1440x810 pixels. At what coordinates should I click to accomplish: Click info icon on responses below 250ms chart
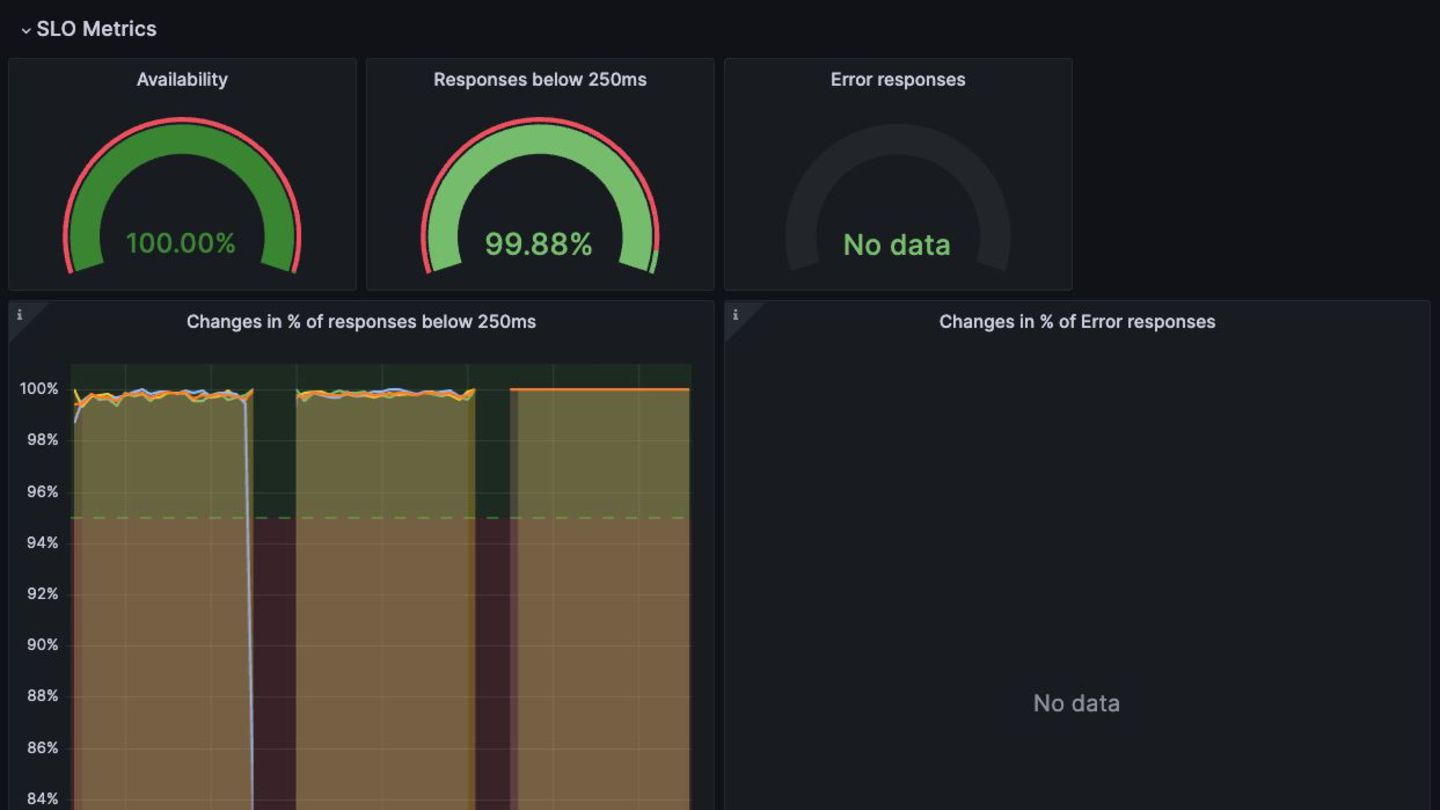point(19,315)
